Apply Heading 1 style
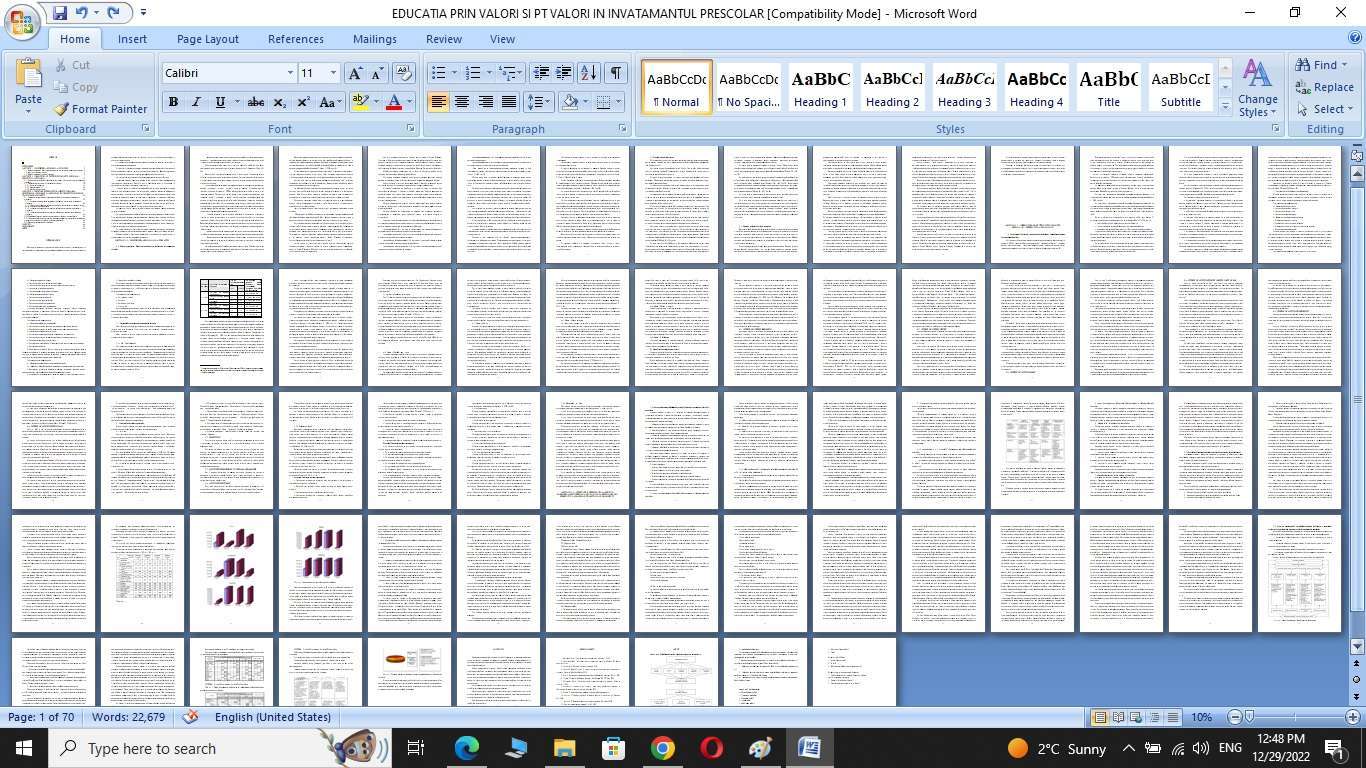The width and height of the screenshot is (1366, 768). point(821,87)
